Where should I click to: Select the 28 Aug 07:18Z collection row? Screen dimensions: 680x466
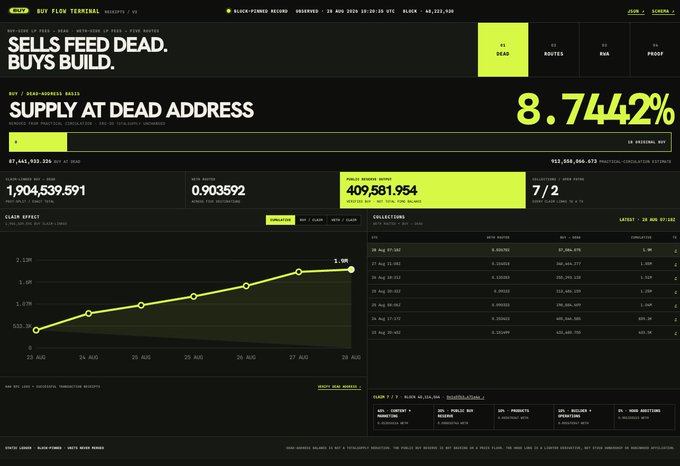pos(523,250)
